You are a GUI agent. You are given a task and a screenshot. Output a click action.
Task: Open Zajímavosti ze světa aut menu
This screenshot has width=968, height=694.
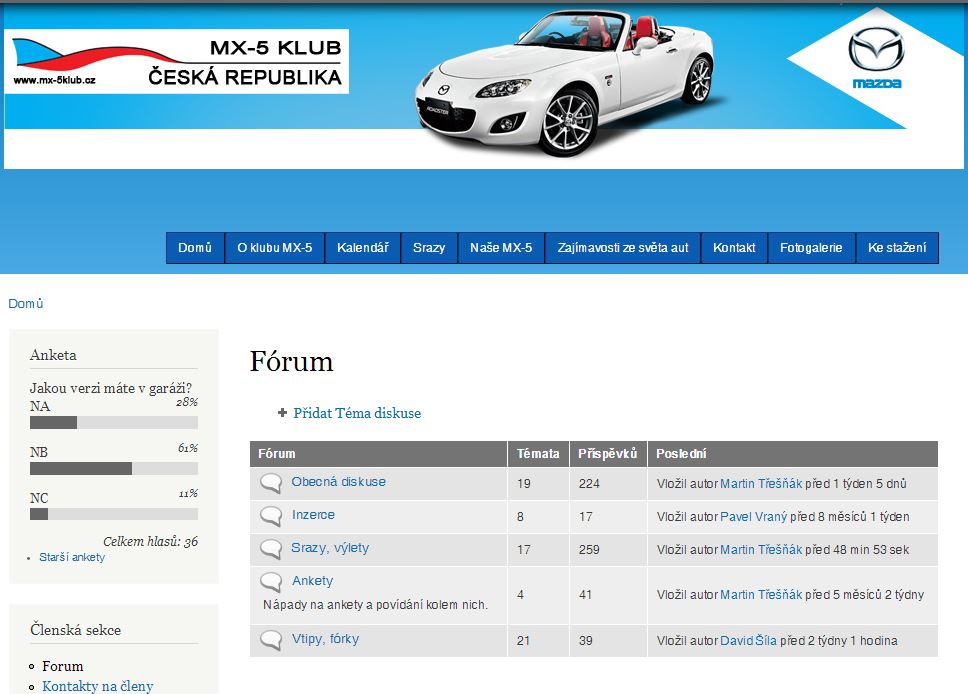[x=622, y=248]
